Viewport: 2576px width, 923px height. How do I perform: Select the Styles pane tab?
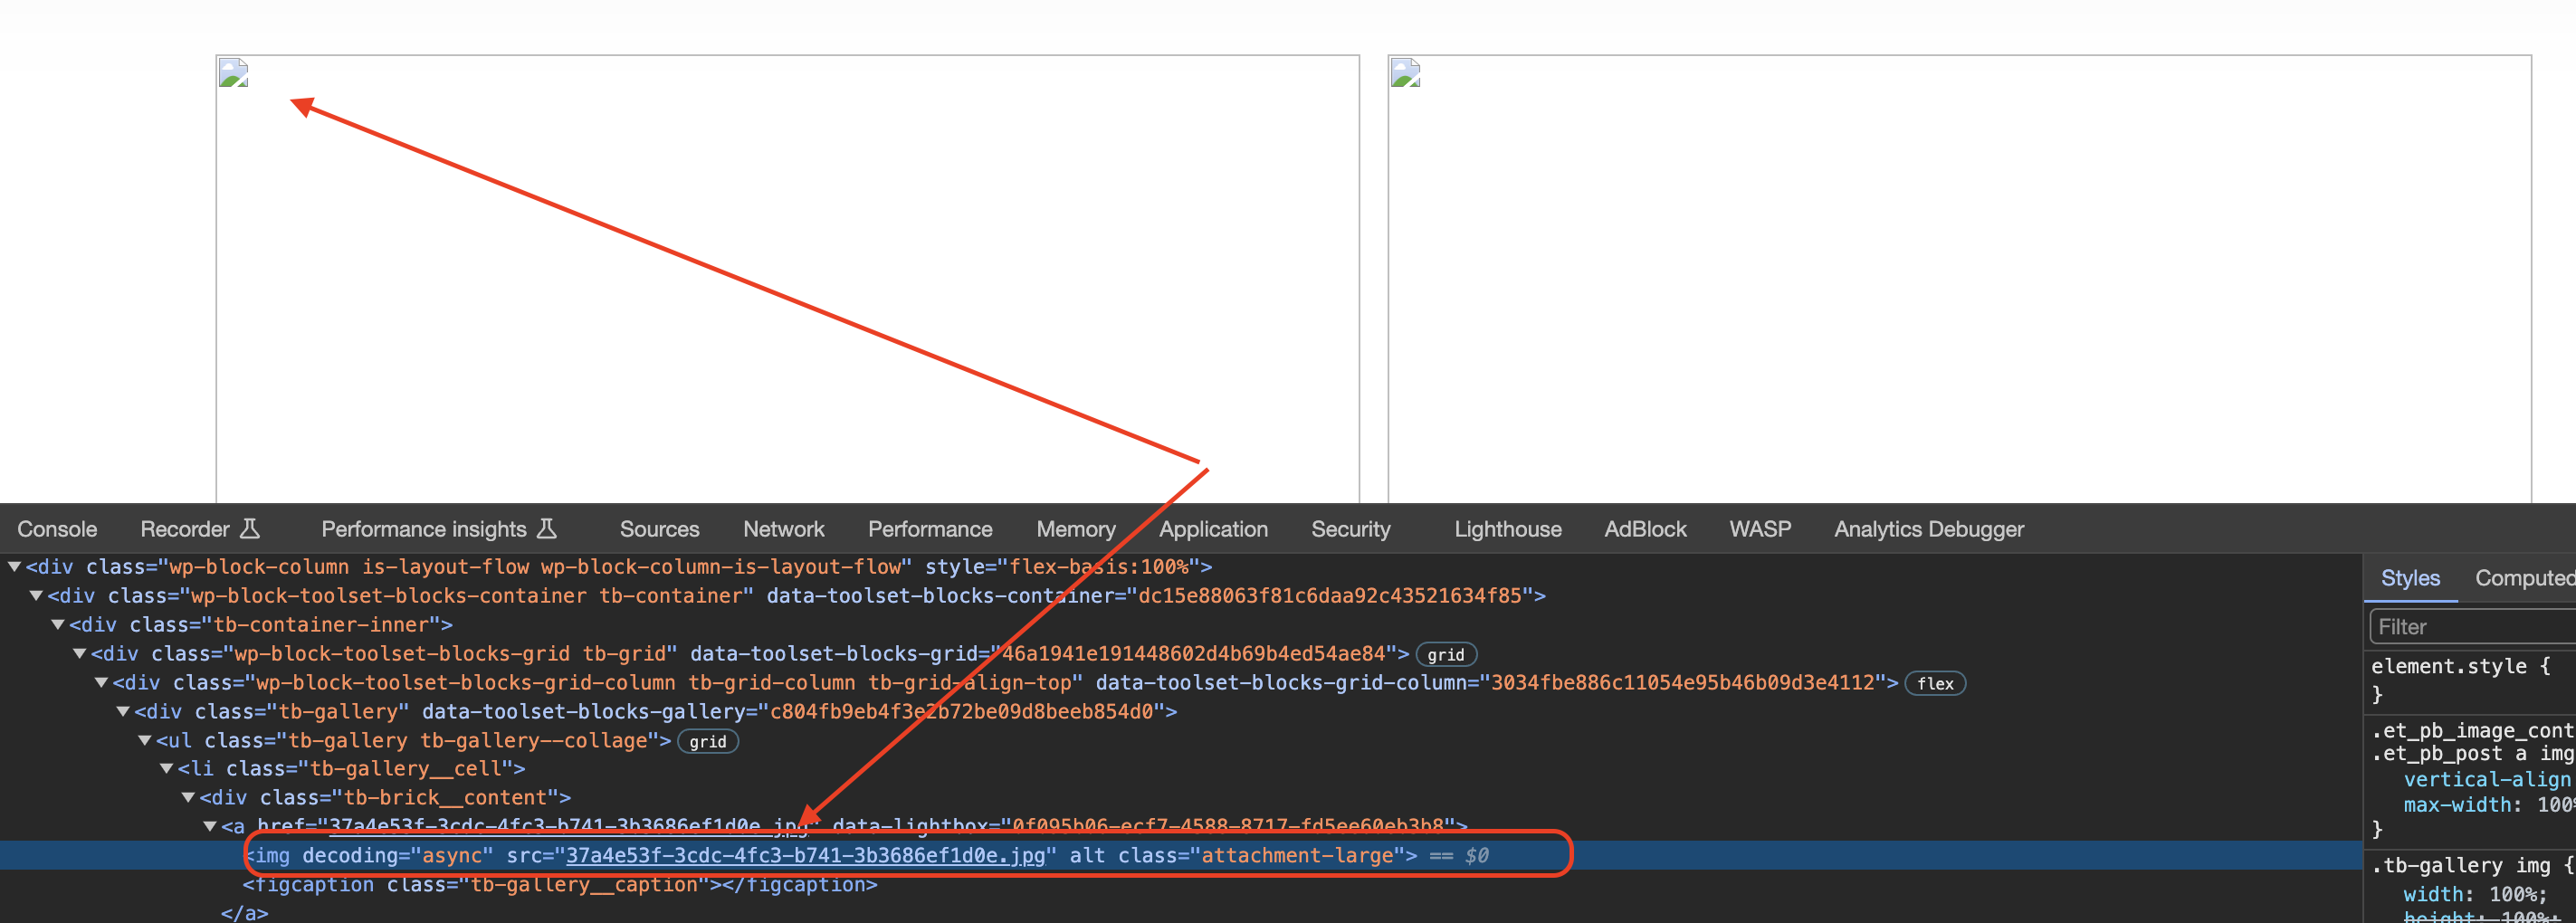click(x=2410, y=578)
